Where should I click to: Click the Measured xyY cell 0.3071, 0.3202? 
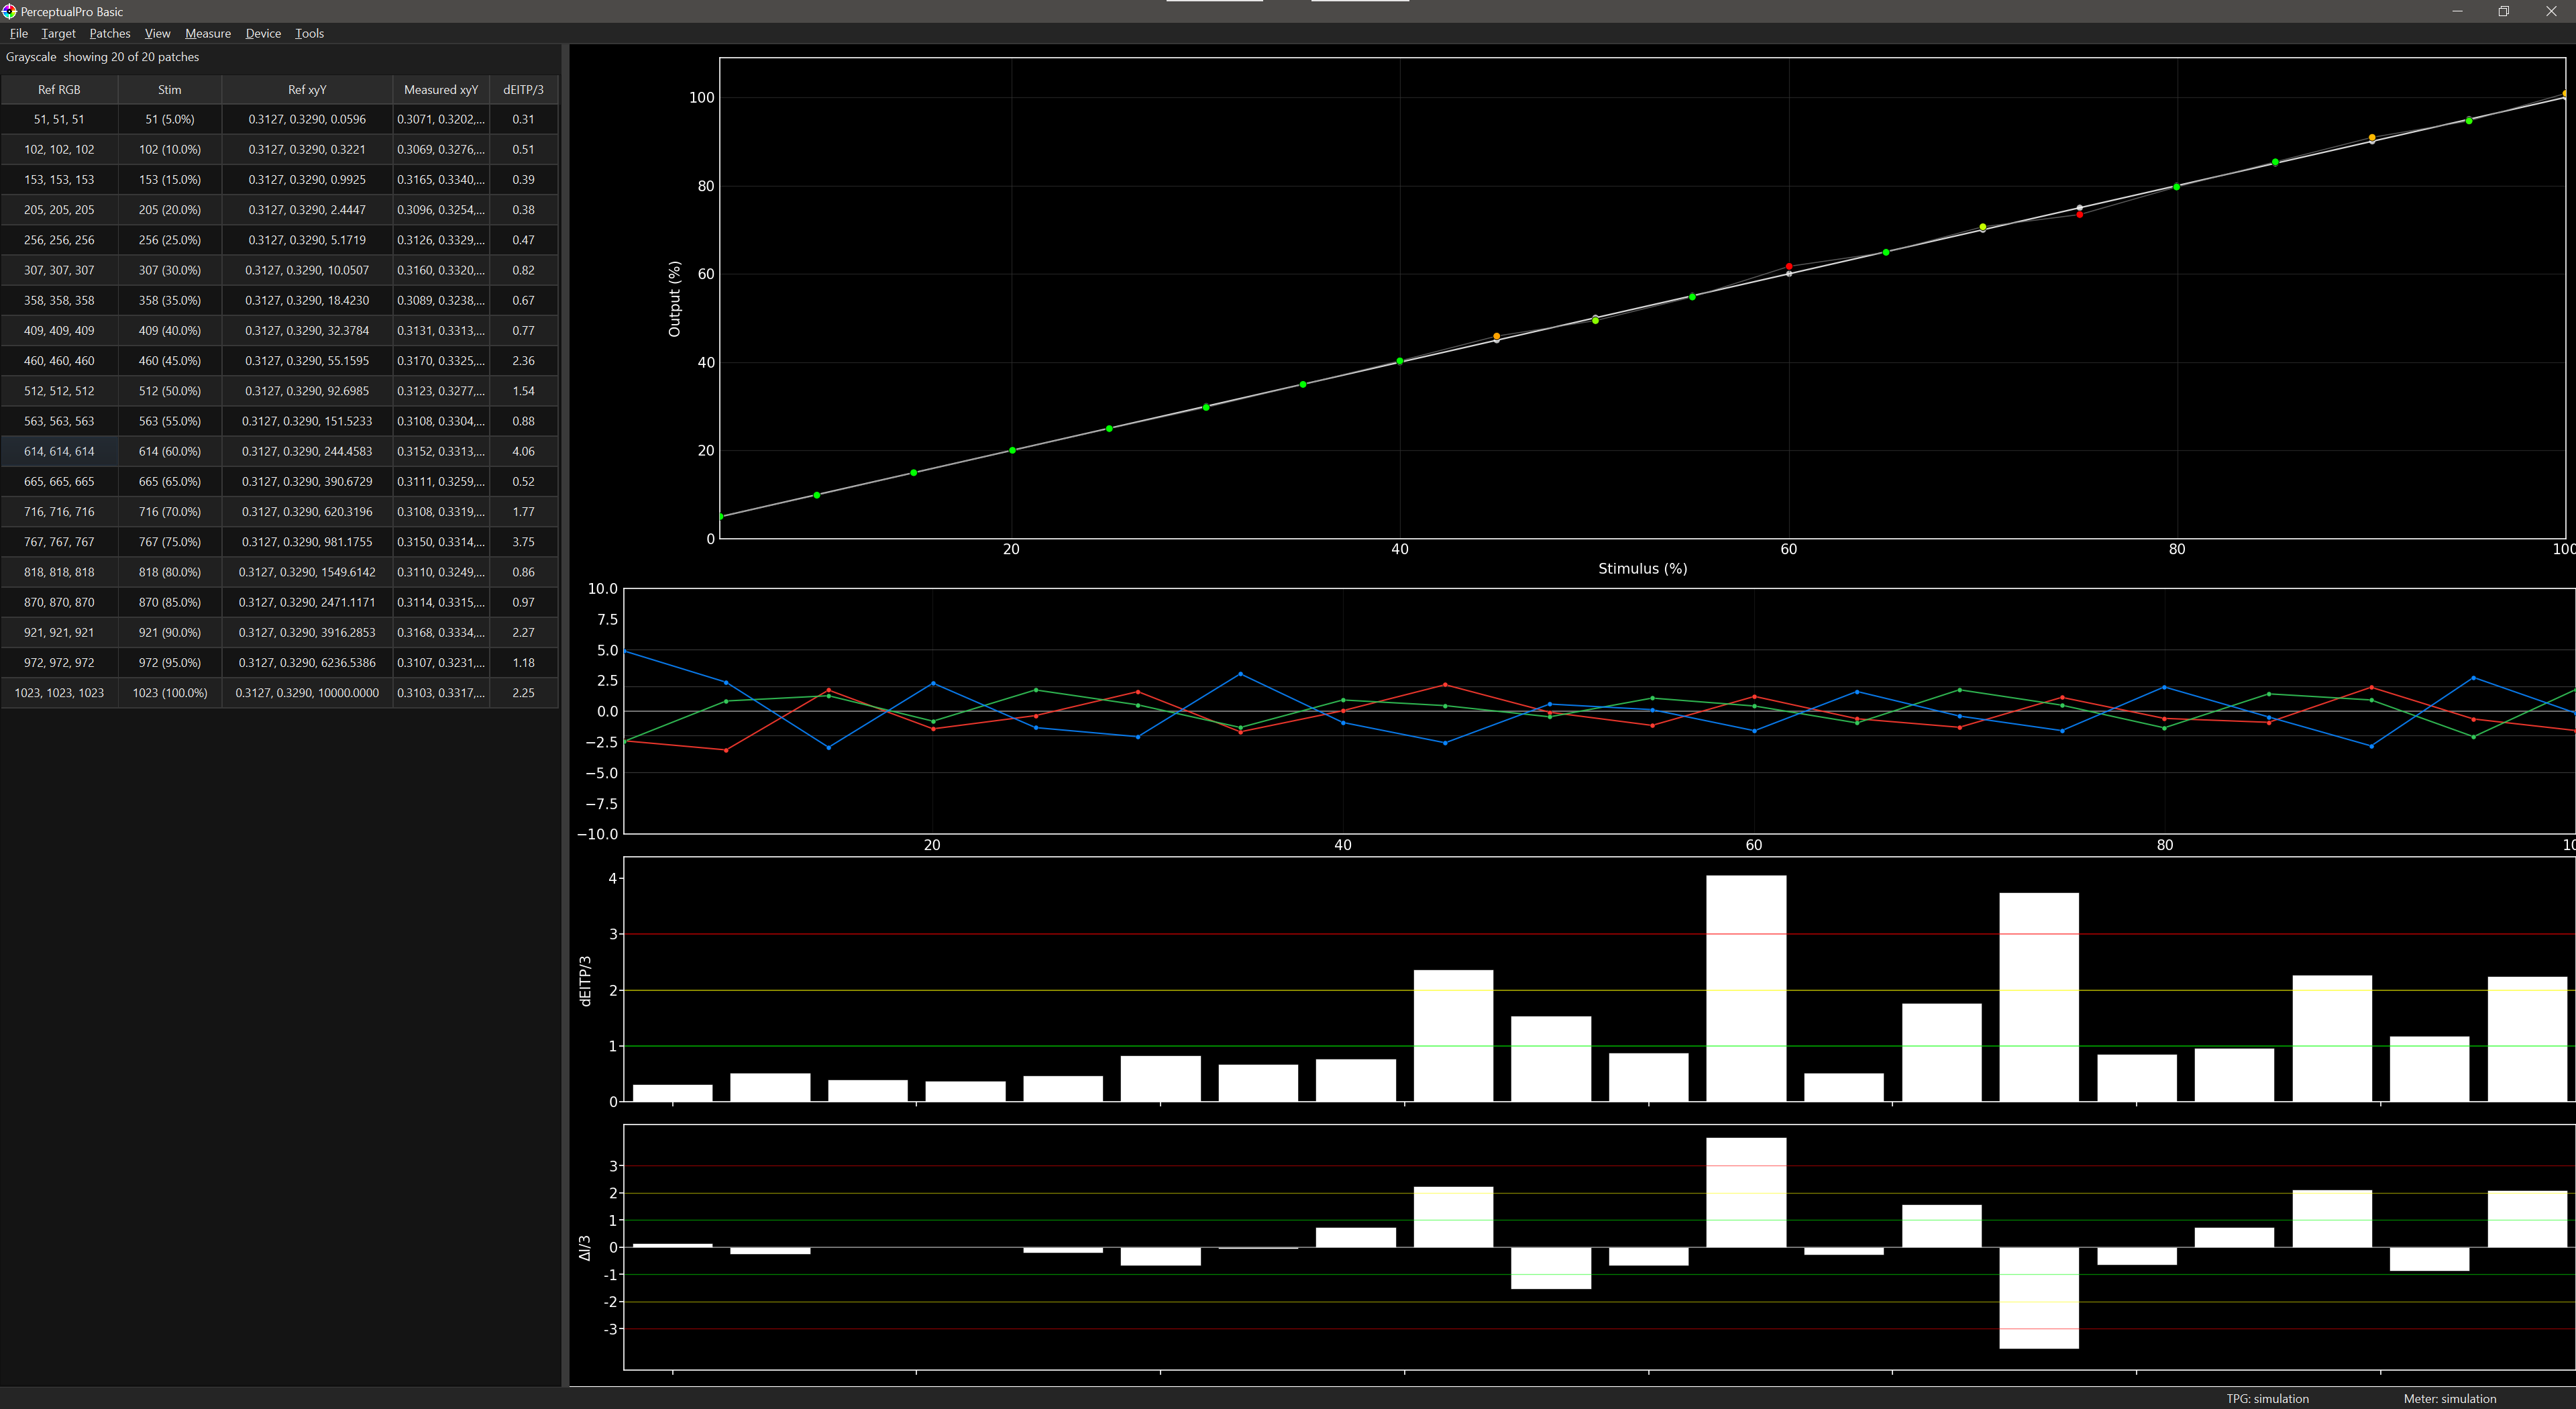[x=441, y=119]
